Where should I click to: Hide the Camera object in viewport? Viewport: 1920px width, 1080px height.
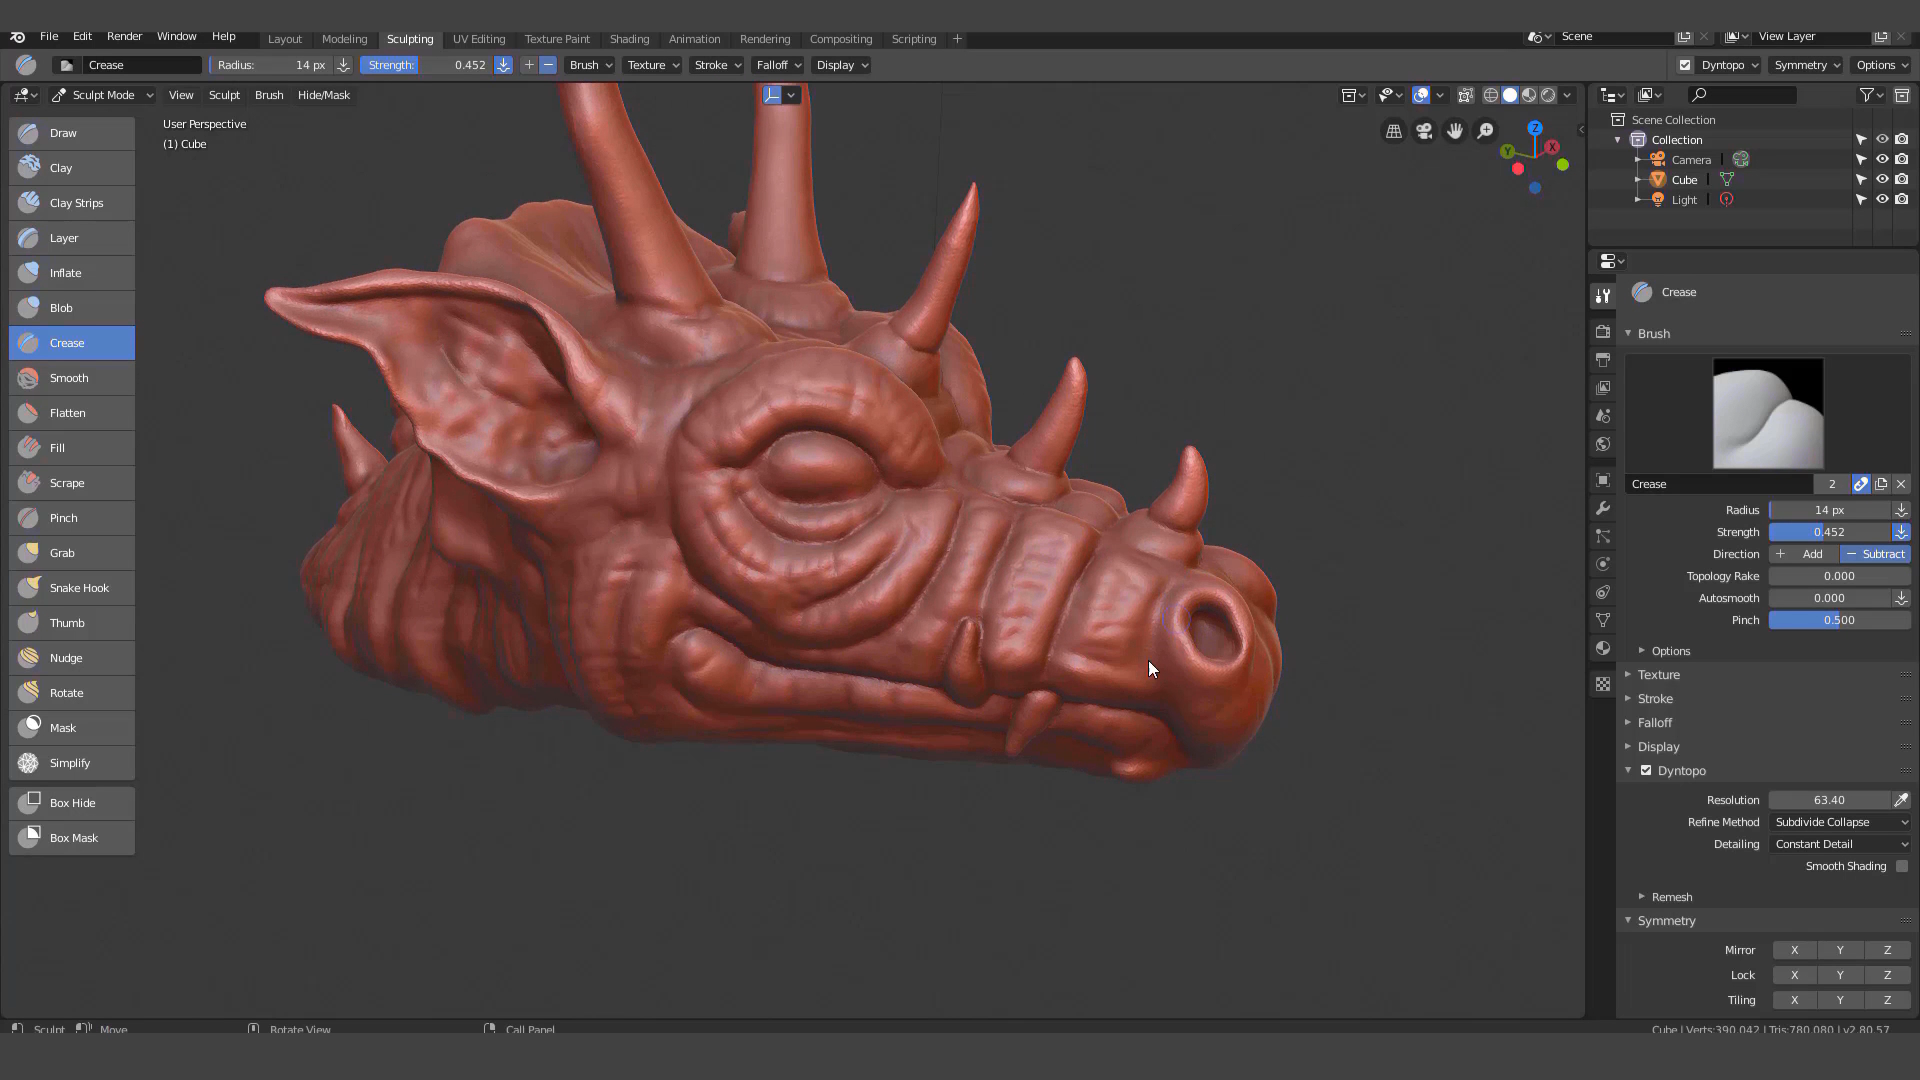[x=1882, y=160]
